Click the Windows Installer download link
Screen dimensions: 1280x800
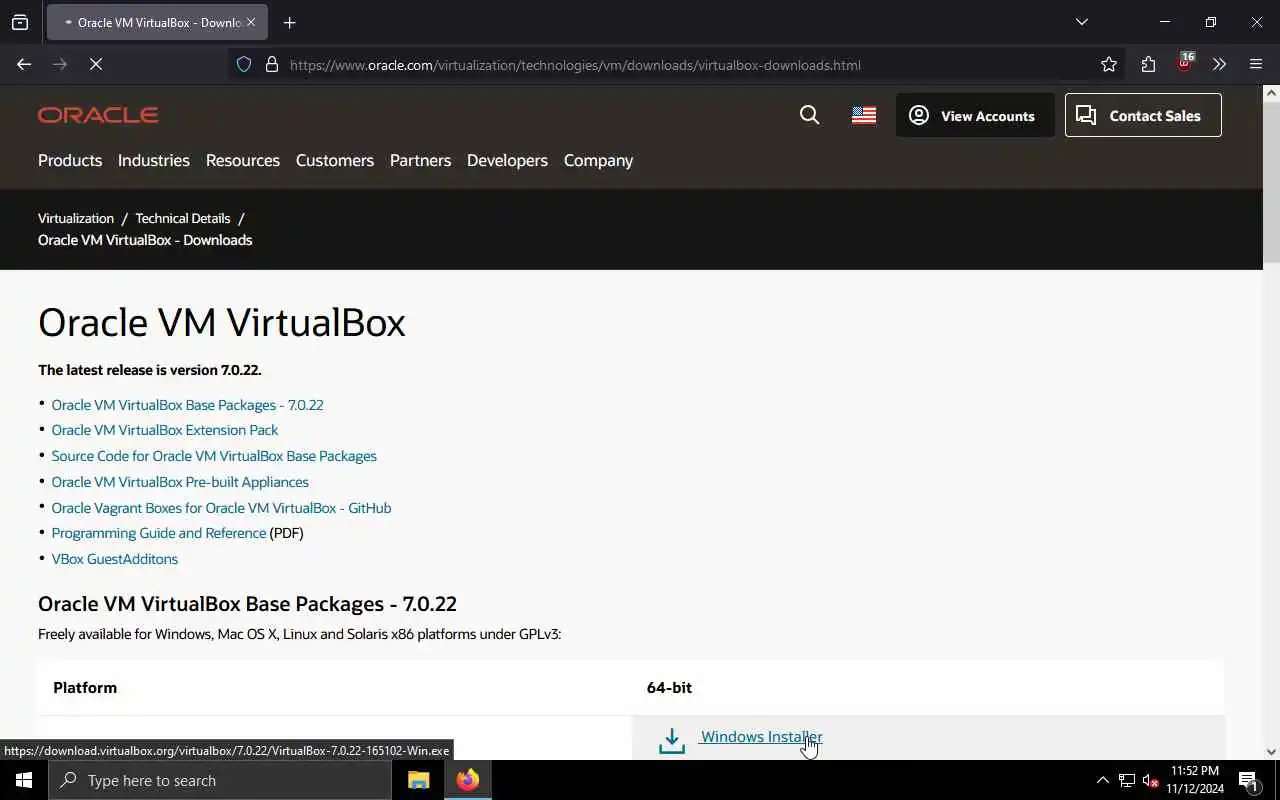[761, 737]
